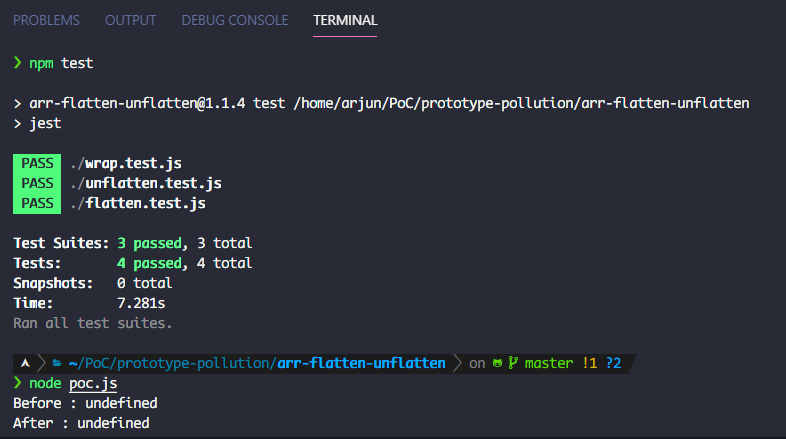Viewport: 786px width, 439px height.
Task: Click the PASS badge beside wrap.test.js
Action: tap(37, 163)
